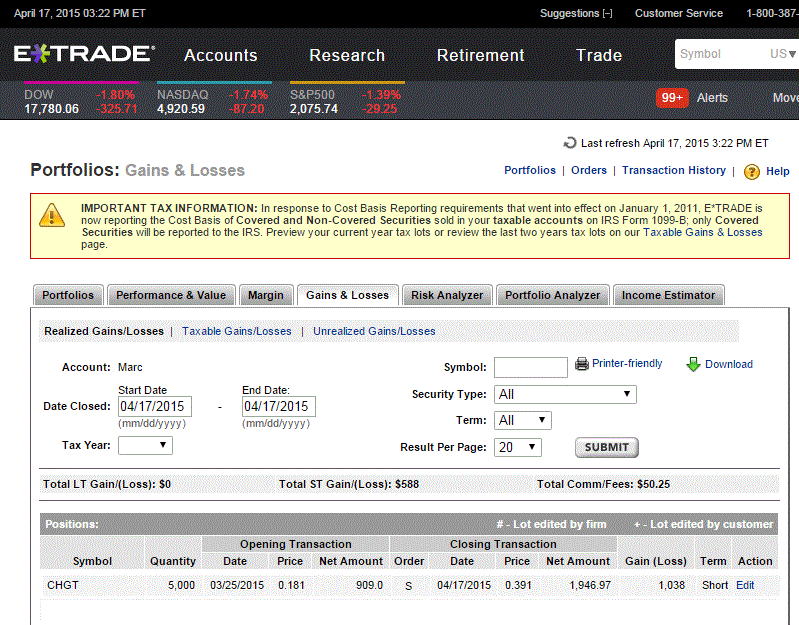Open the Income Estimator tab
The image size is (799, 625).
(669, 295)
